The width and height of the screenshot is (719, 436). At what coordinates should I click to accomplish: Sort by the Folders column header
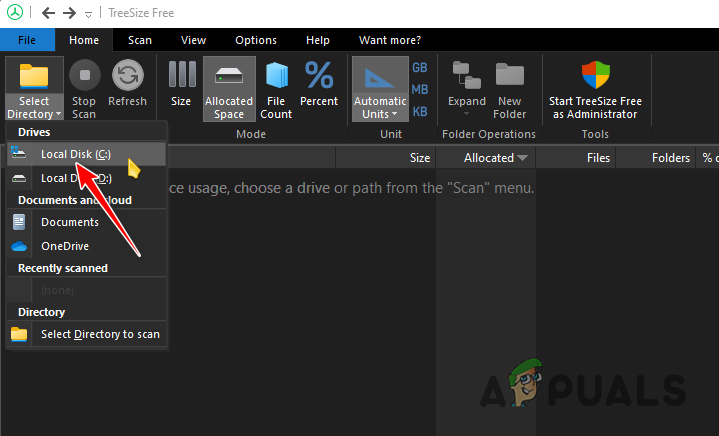pyautogui.click(x=656, y=158)
